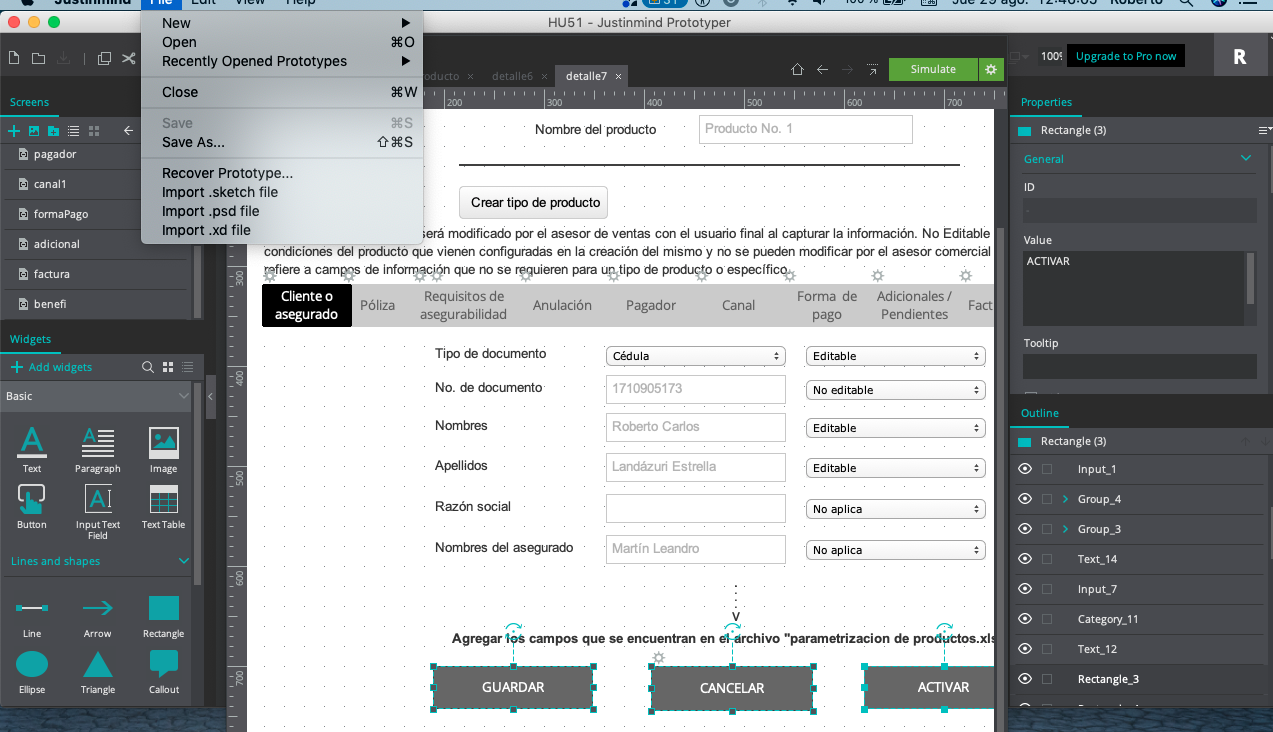The image size is (1273, 732).
Task: Hide Input_1 layer using eye icon
Action: click(1024, 469)
